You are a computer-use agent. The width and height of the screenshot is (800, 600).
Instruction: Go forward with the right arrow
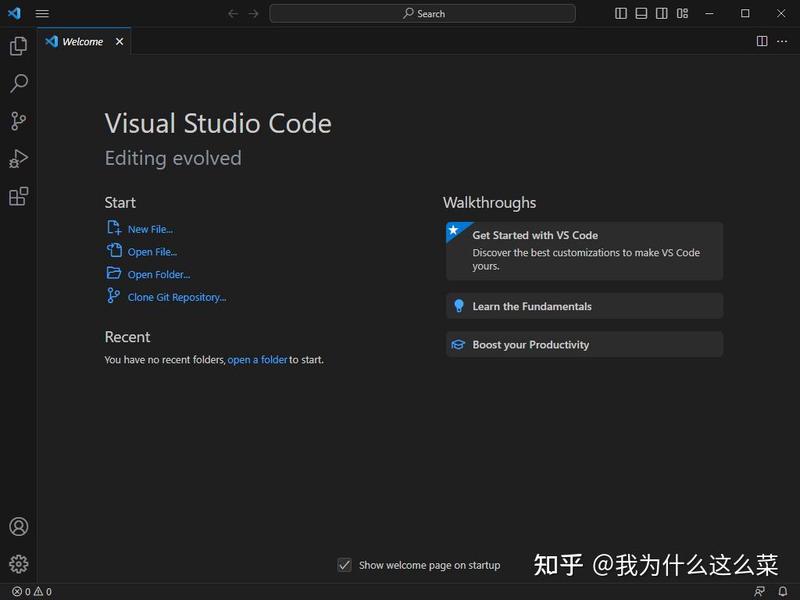click(x=254, y=14)
